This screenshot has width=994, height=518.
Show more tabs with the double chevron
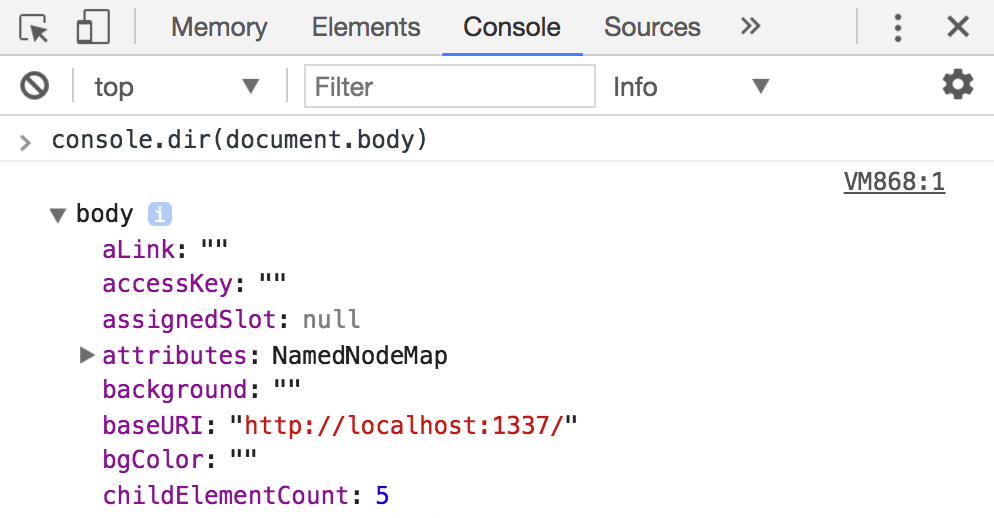(750, 27)
